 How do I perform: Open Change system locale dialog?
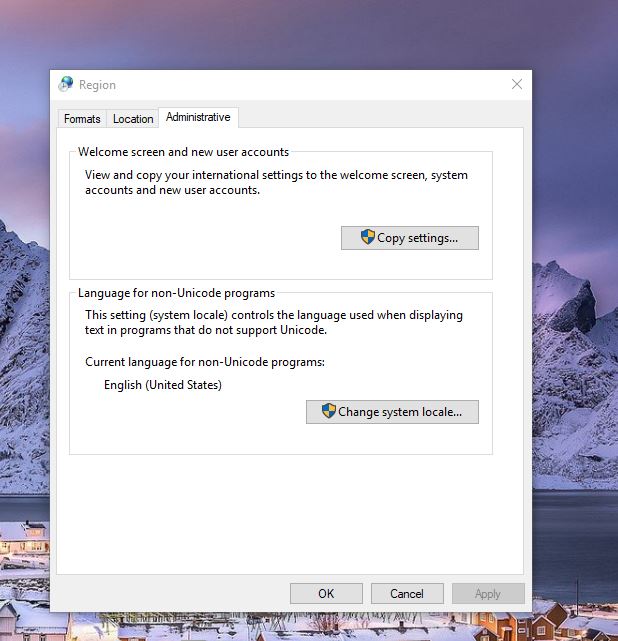[392, 412]
